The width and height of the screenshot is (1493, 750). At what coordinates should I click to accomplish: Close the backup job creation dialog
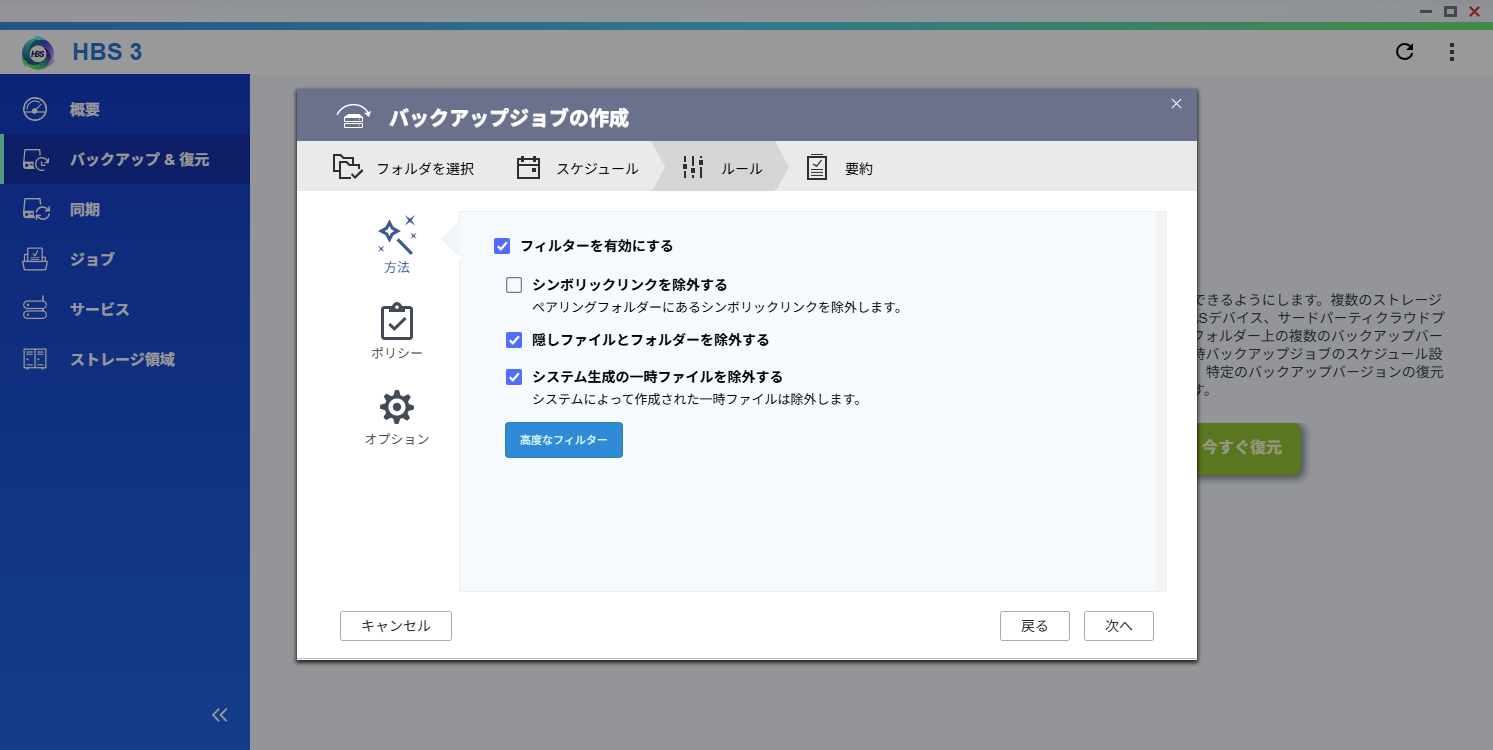tap(1176, 103)
